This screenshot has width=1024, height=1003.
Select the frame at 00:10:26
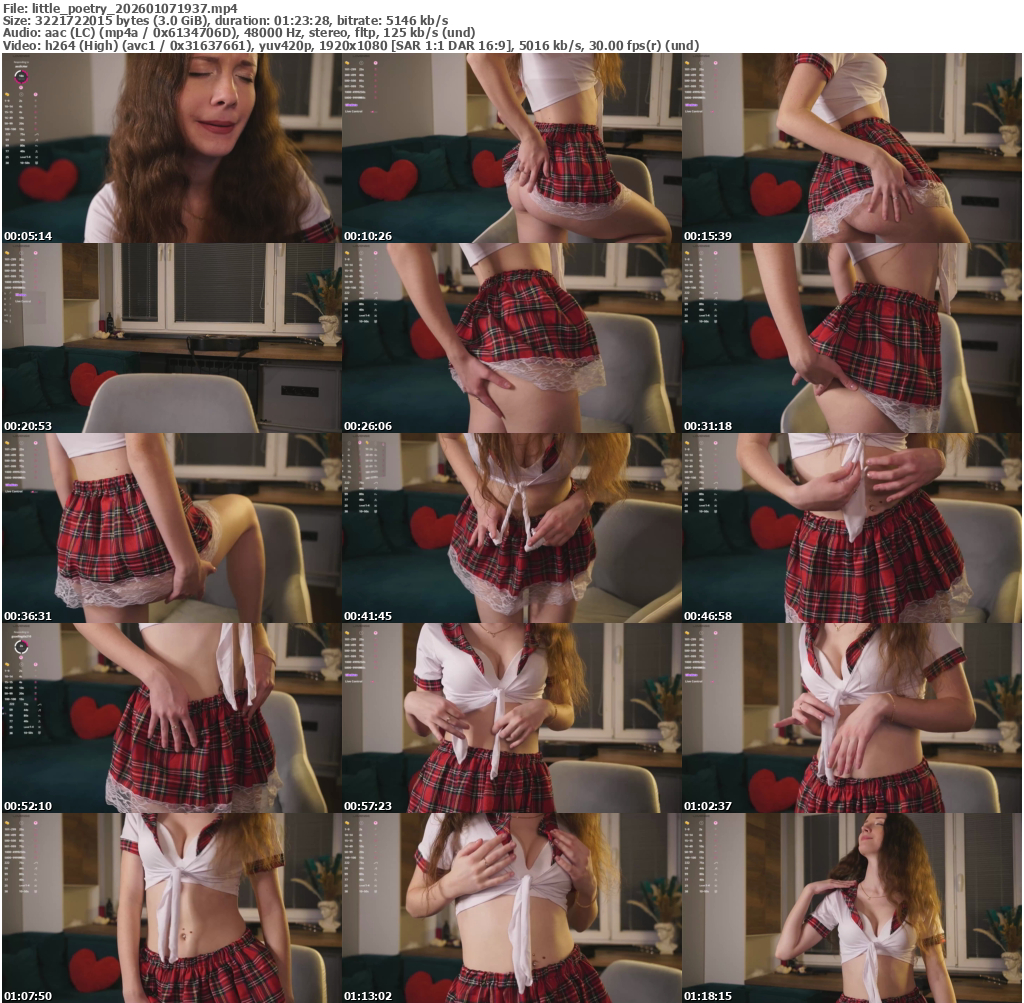pos(510,148)
